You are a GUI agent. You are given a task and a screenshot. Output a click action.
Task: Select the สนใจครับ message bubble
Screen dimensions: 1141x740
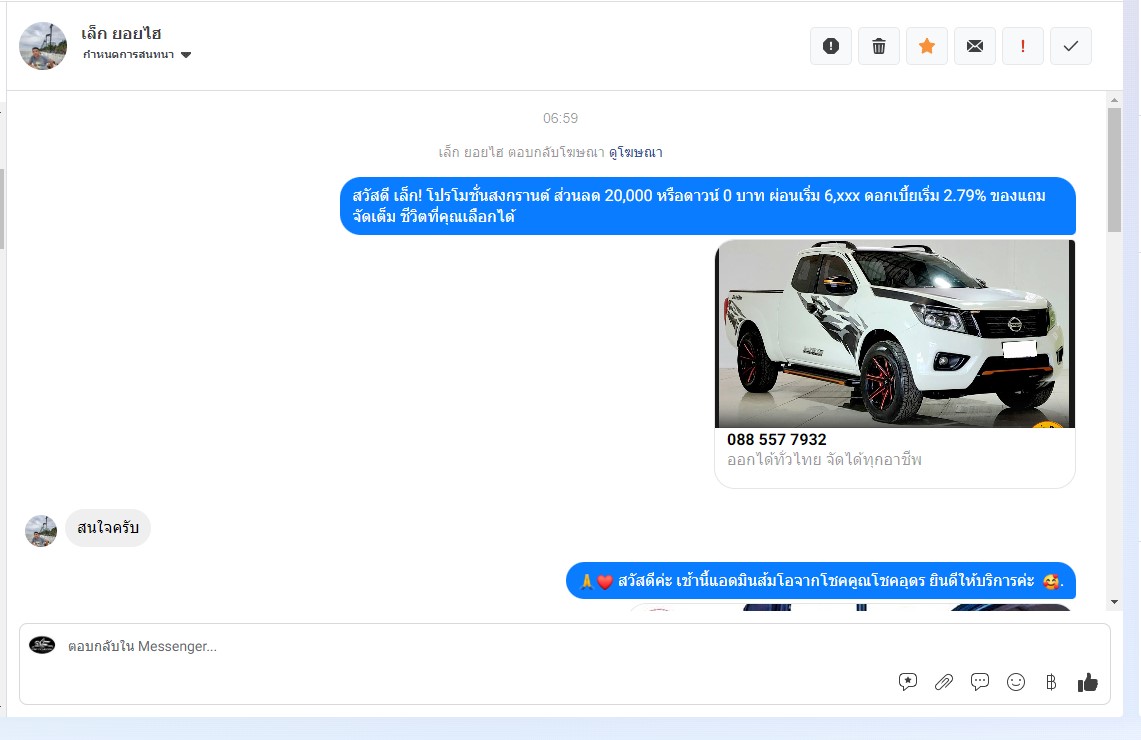(x=108, y=528)
